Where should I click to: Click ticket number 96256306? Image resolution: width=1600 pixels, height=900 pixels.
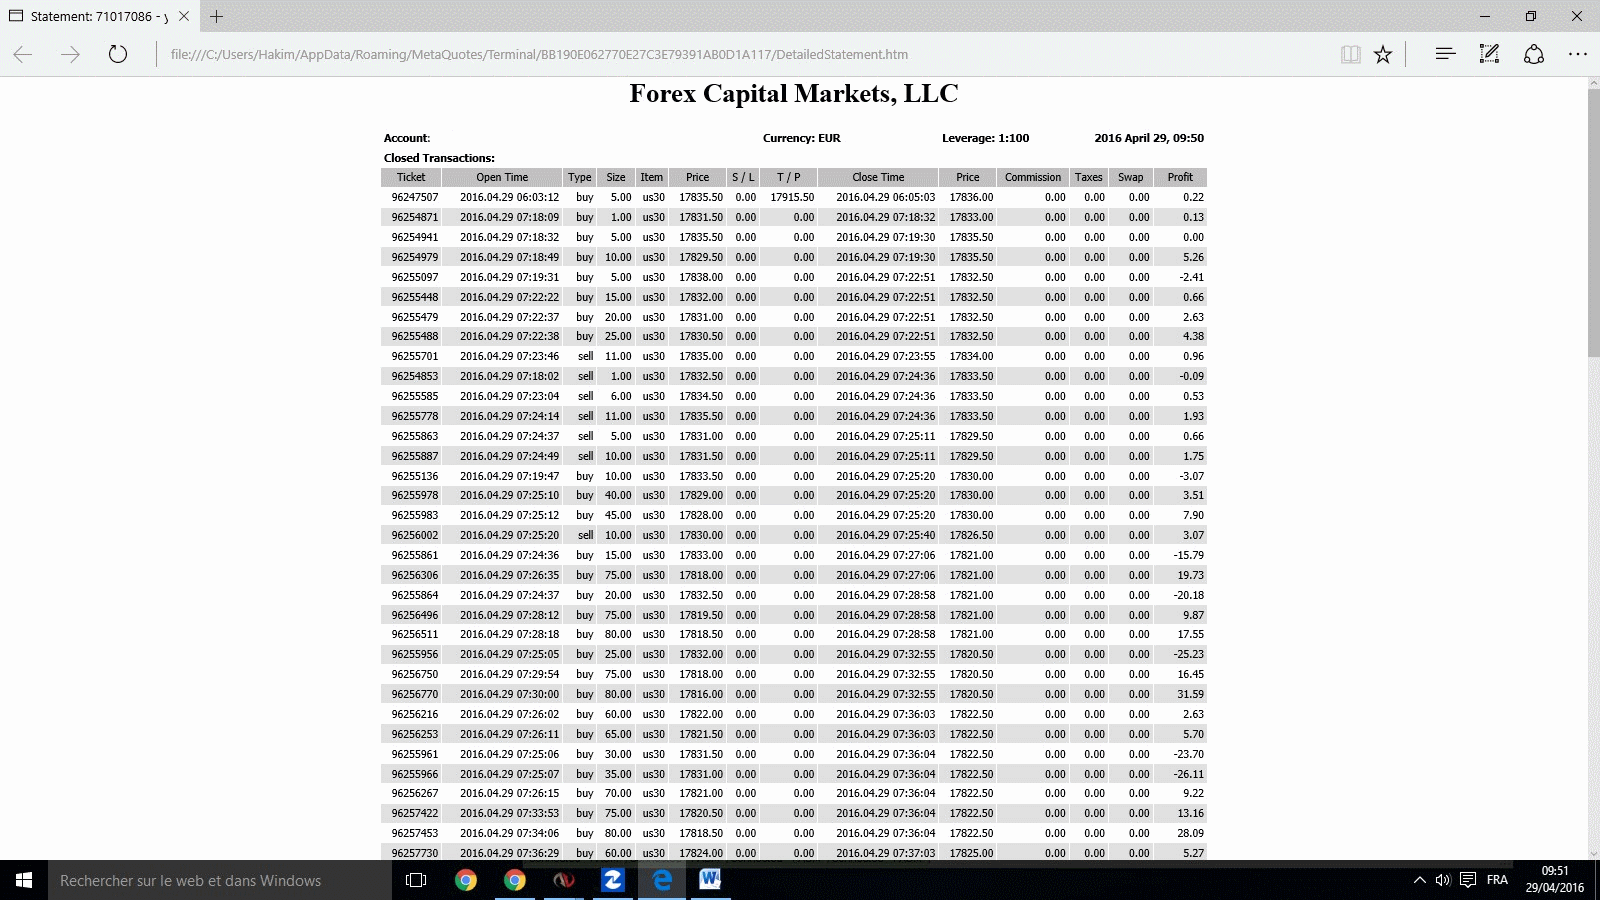415,575
